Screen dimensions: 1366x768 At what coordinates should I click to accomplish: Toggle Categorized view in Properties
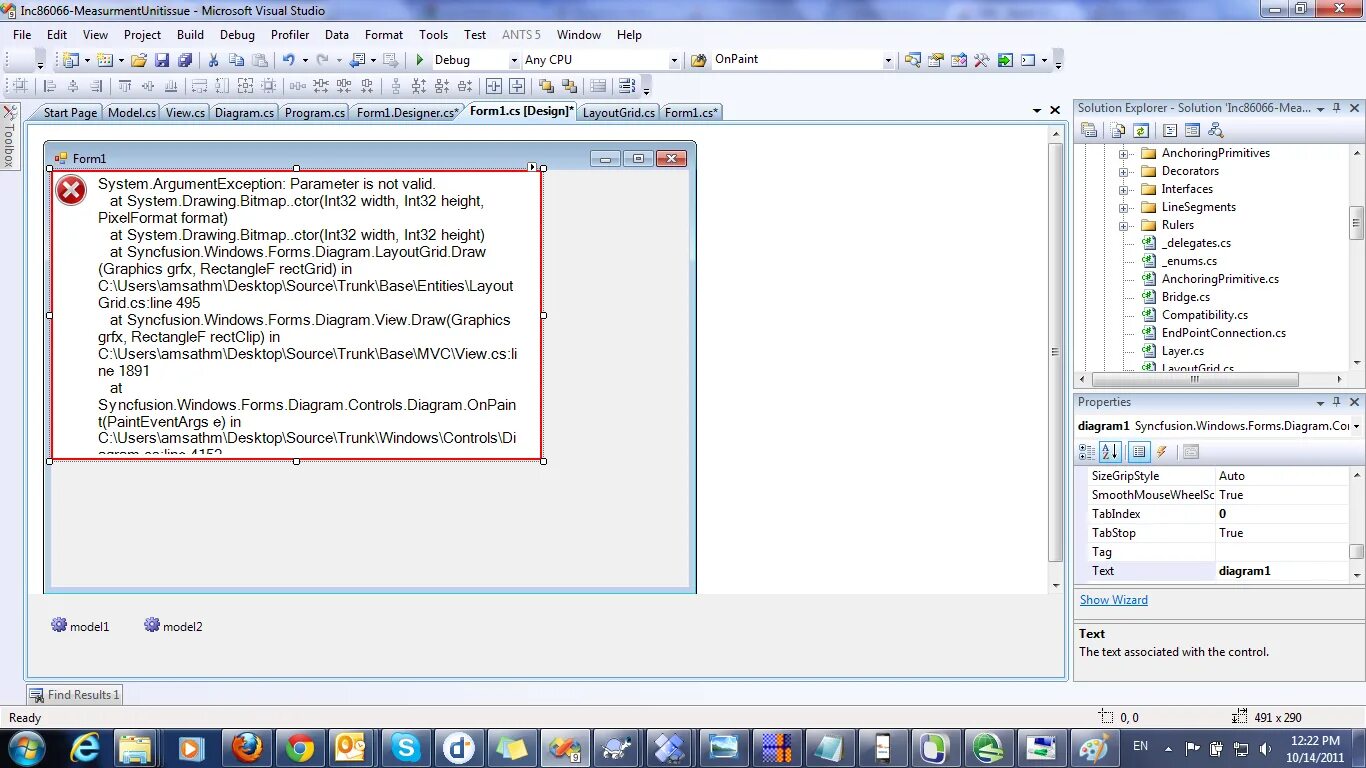click(x=1087, y=452)
